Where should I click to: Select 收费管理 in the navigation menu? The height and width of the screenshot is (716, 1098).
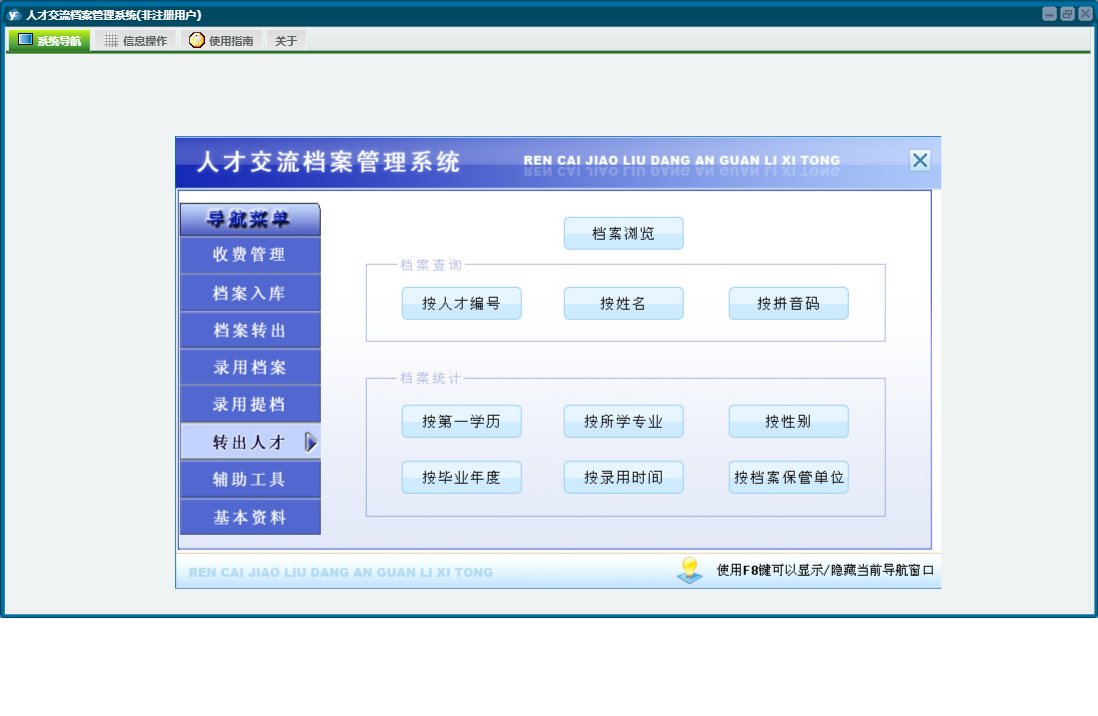pyautogui.click(x=250, y=255)
